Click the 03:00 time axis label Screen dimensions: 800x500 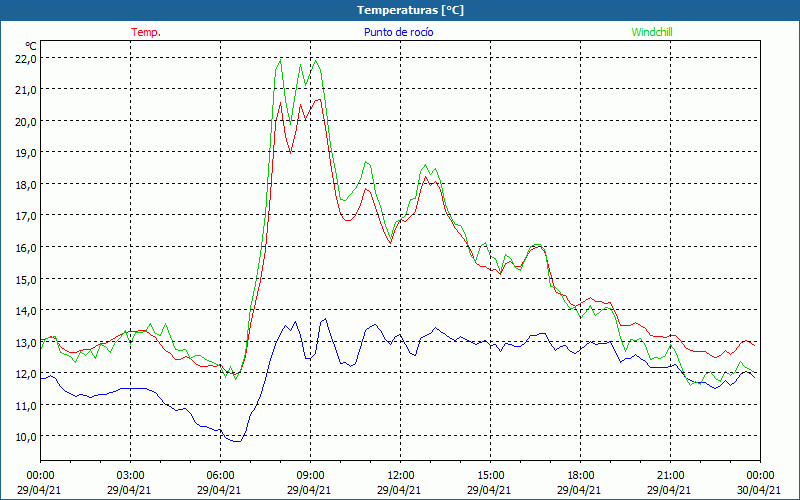point(130,476)
